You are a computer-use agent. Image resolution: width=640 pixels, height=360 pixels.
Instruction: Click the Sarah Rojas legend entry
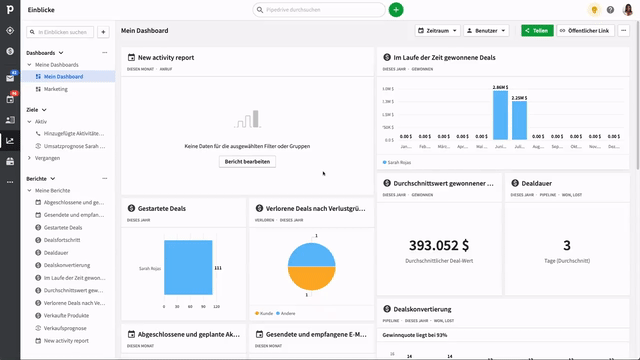(x=397, y=162)
